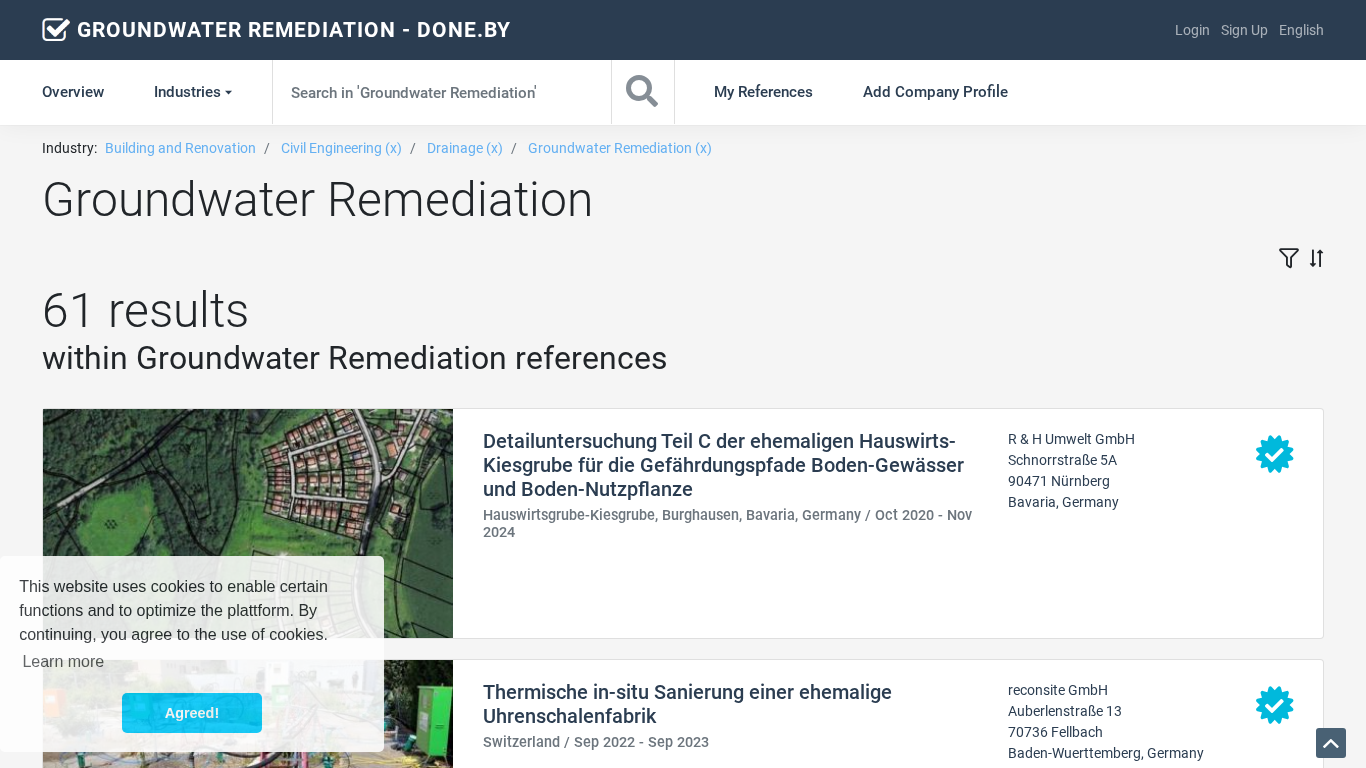The image size is (1366, 768).
Task: Click the Auberlenstraße 13 address line
Action: tap(1065, 711)
